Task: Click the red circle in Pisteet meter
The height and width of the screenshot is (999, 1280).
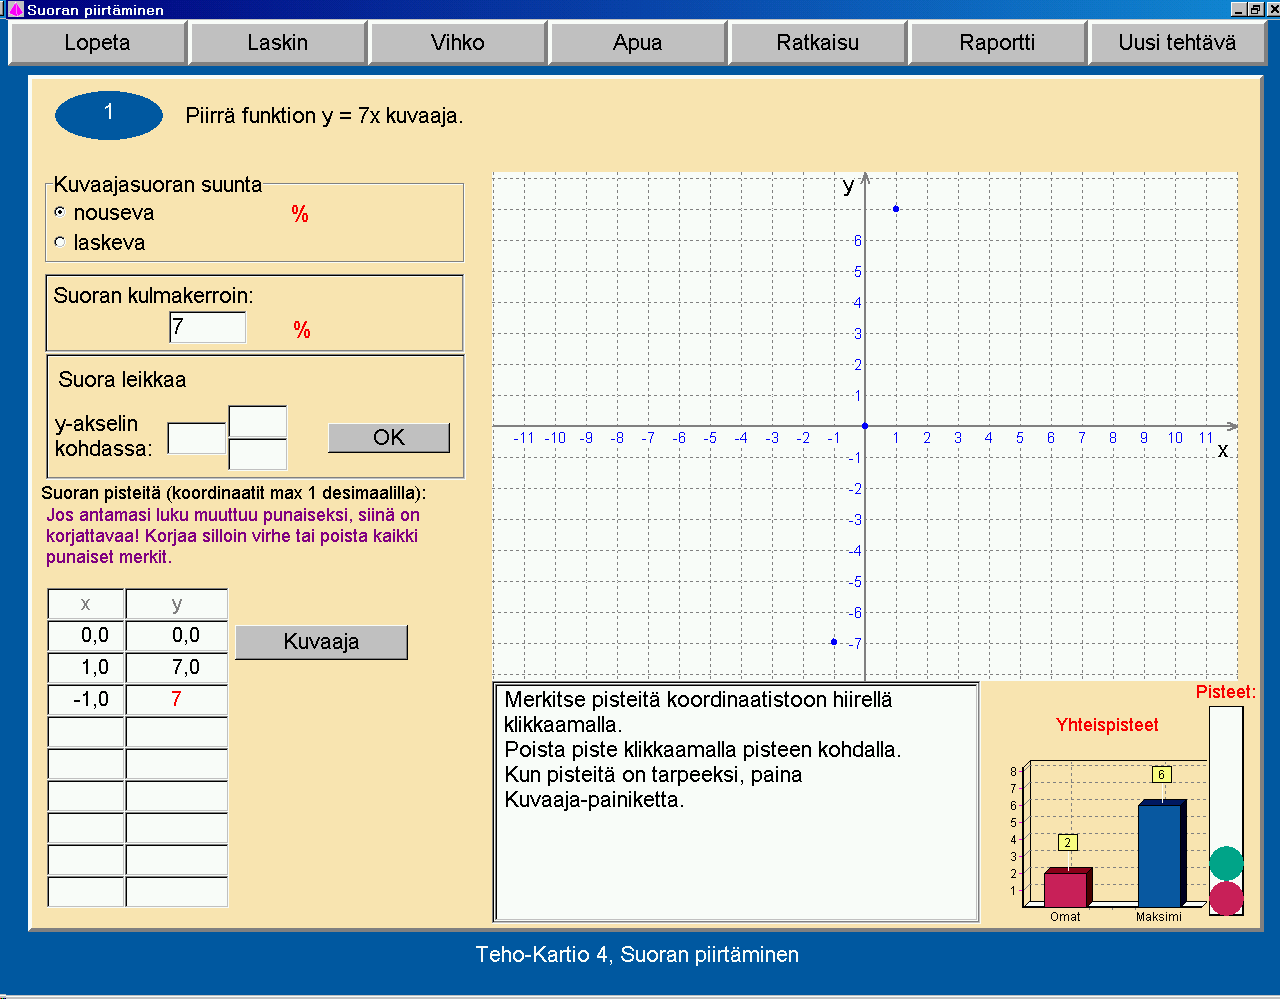Action: (1226, 898)
